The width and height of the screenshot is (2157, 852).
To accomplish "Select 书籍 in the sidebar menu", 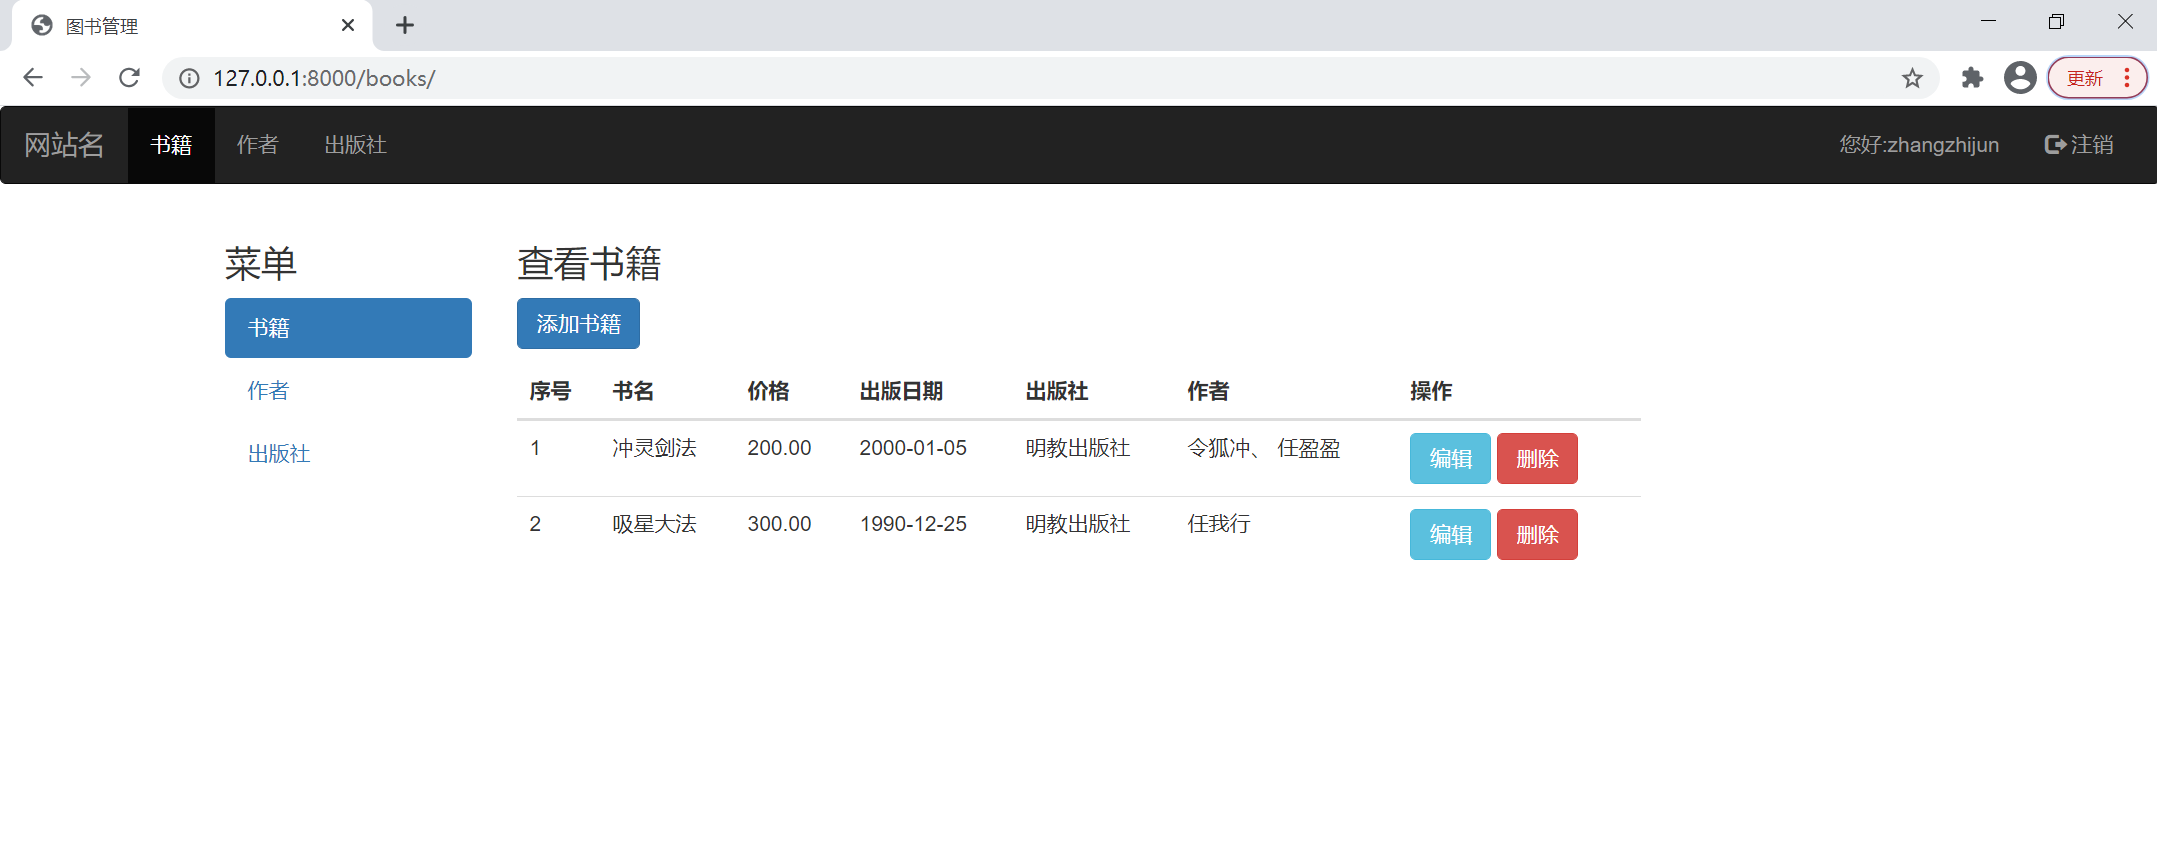I will pos(348,328).
